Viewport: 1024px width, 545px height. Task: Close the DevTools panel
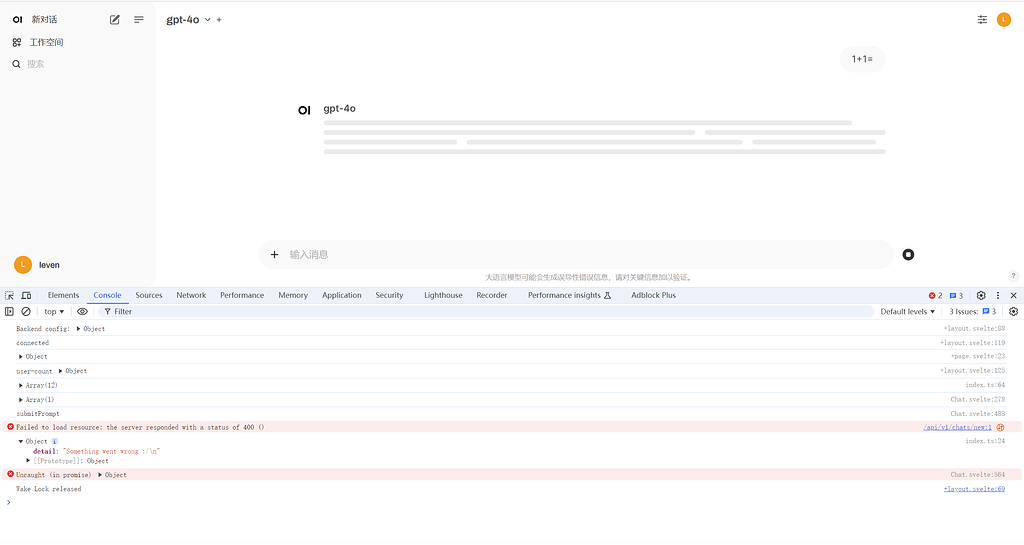pyautogui.click(x=1014, y=296)
